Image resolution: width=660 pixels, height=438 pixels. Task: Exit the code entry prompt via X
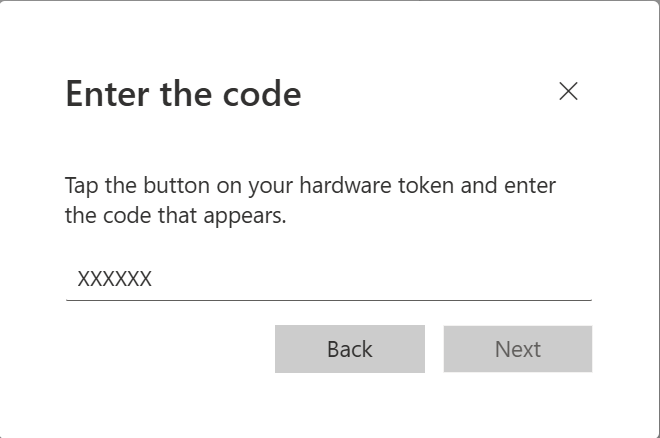coord(568,91)
